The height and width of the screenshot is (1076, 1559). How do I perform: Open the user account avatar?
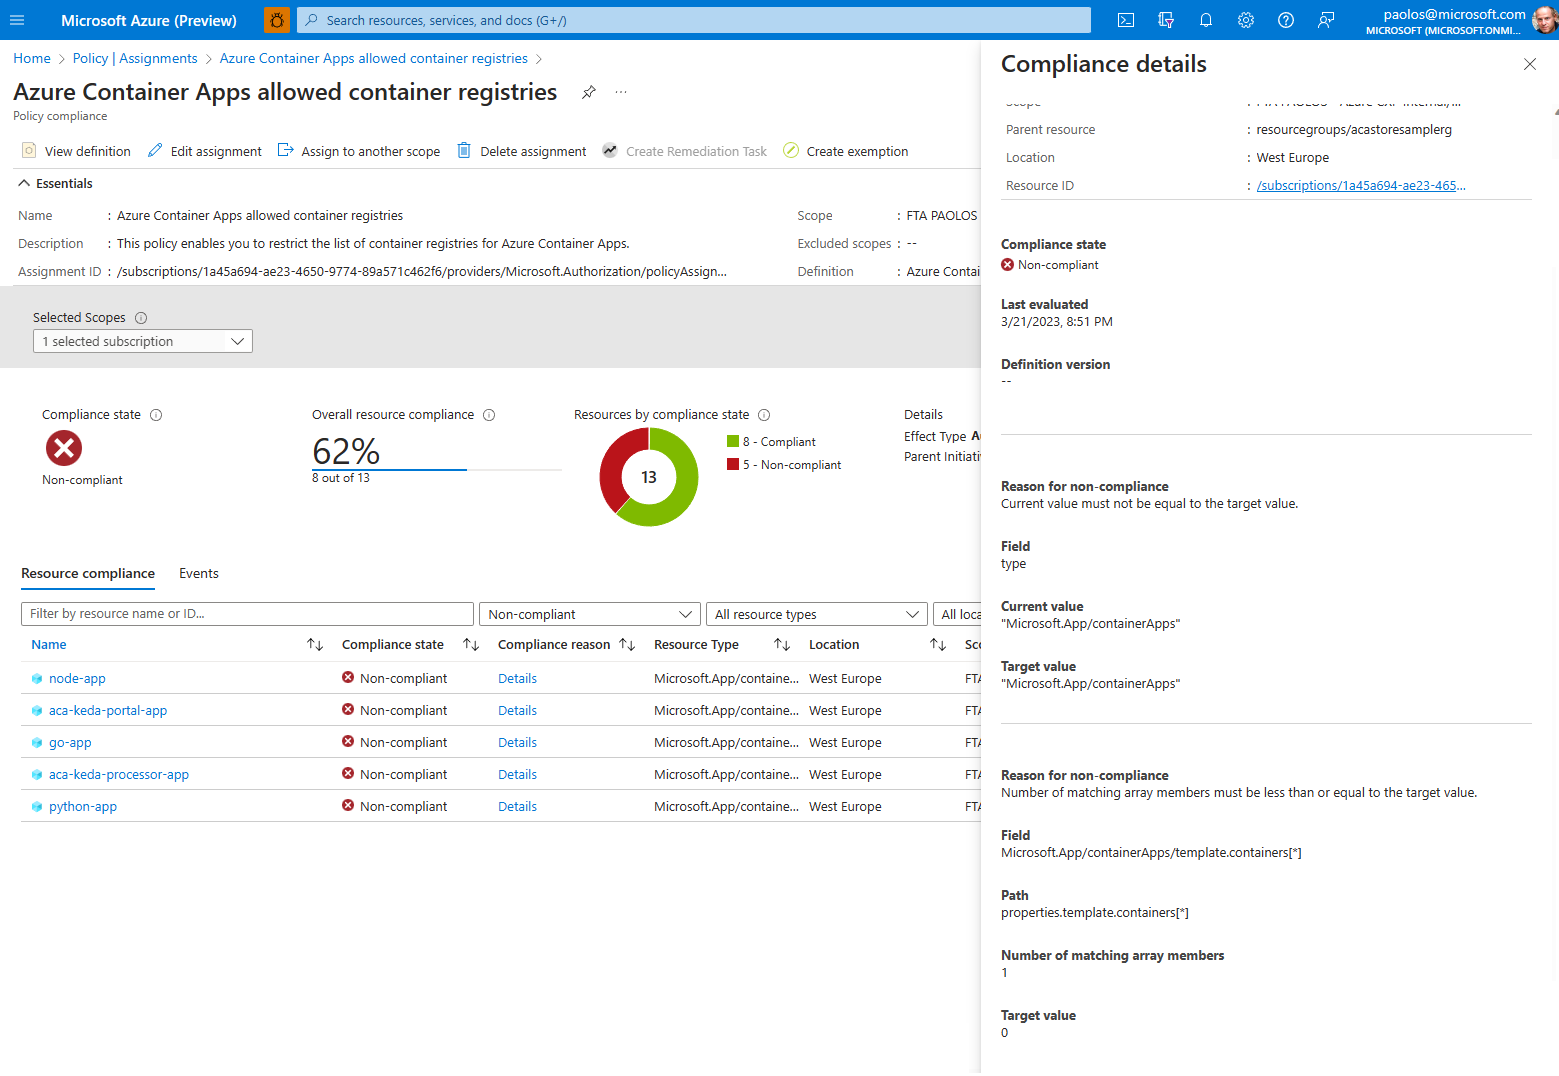pyautogui.click(x=1544, y=20)
